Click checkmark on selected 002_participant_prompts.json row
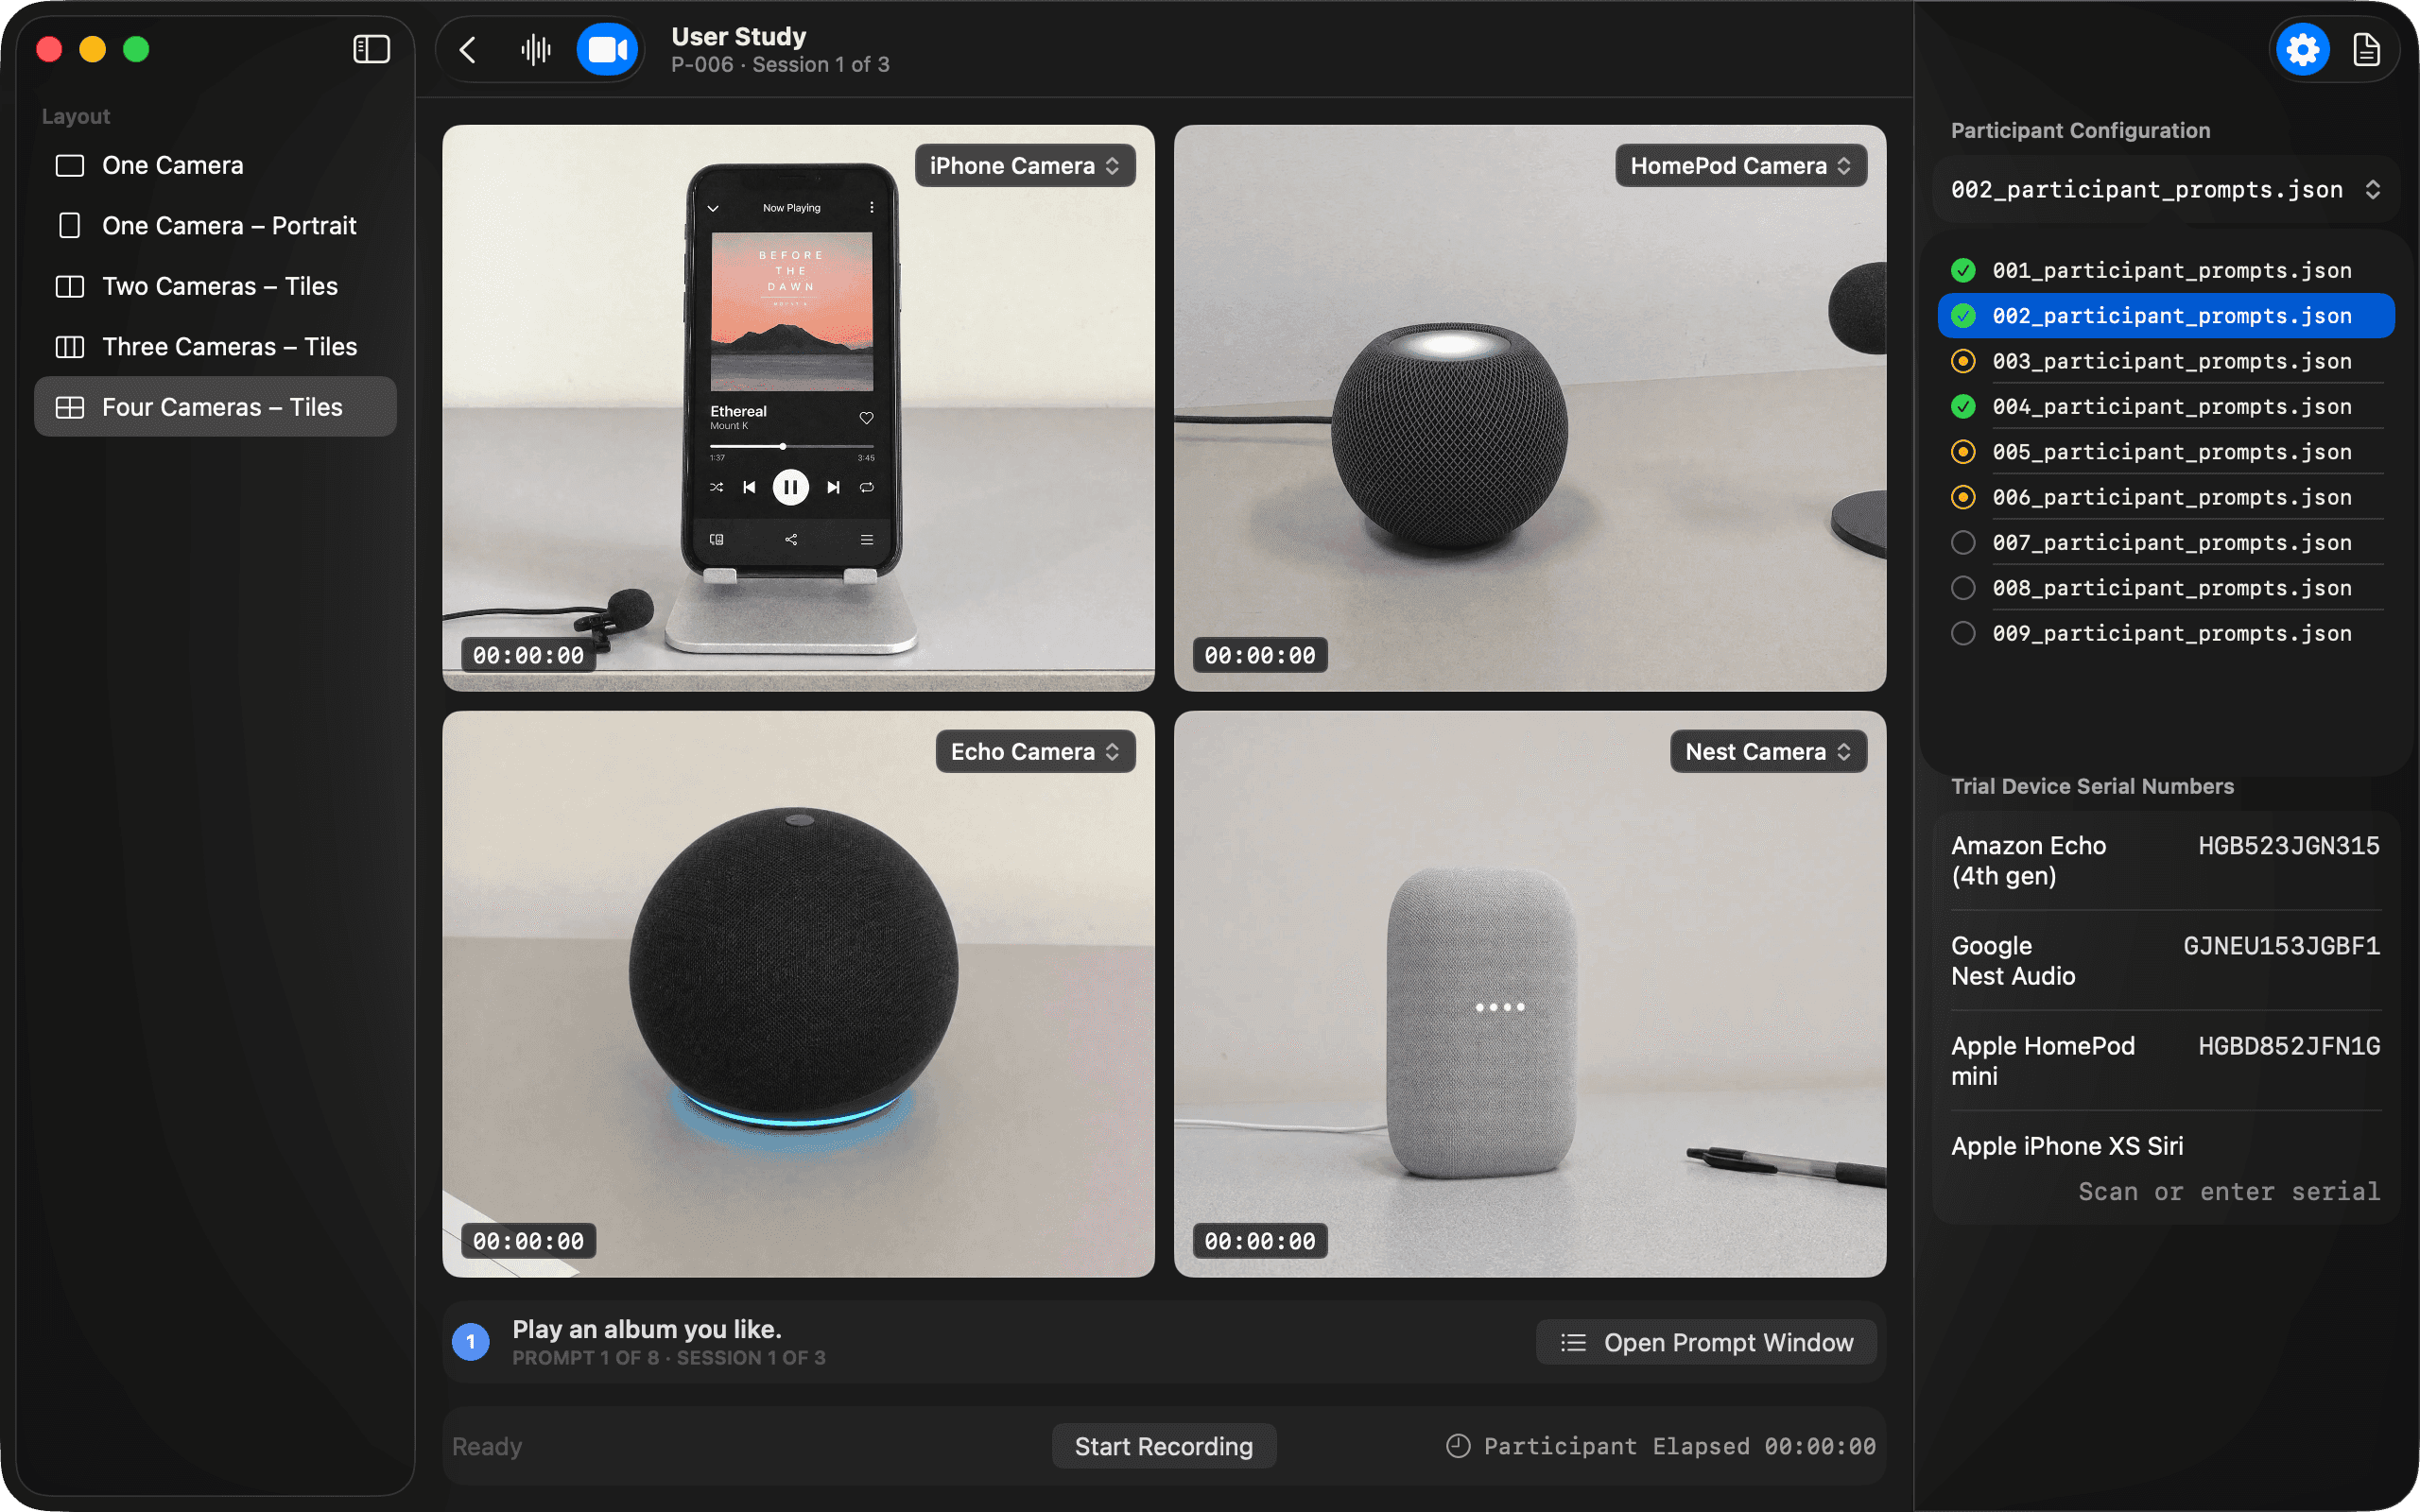Image resolution: width=2420 pixels, height=1512 pixels. (x=1963, y=316)
